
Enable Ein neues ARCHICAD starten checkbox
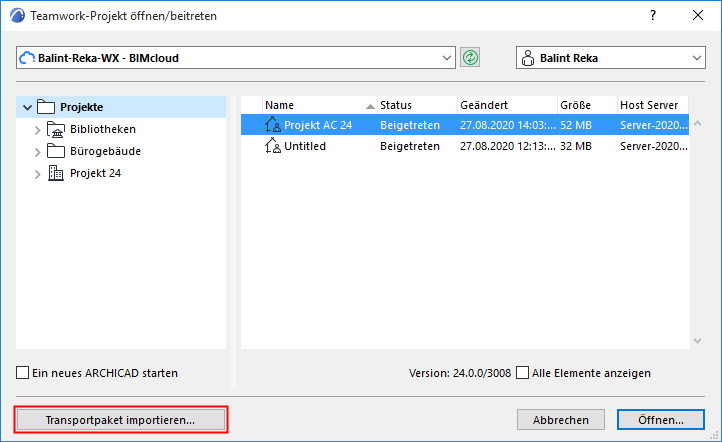pos(23,372)
